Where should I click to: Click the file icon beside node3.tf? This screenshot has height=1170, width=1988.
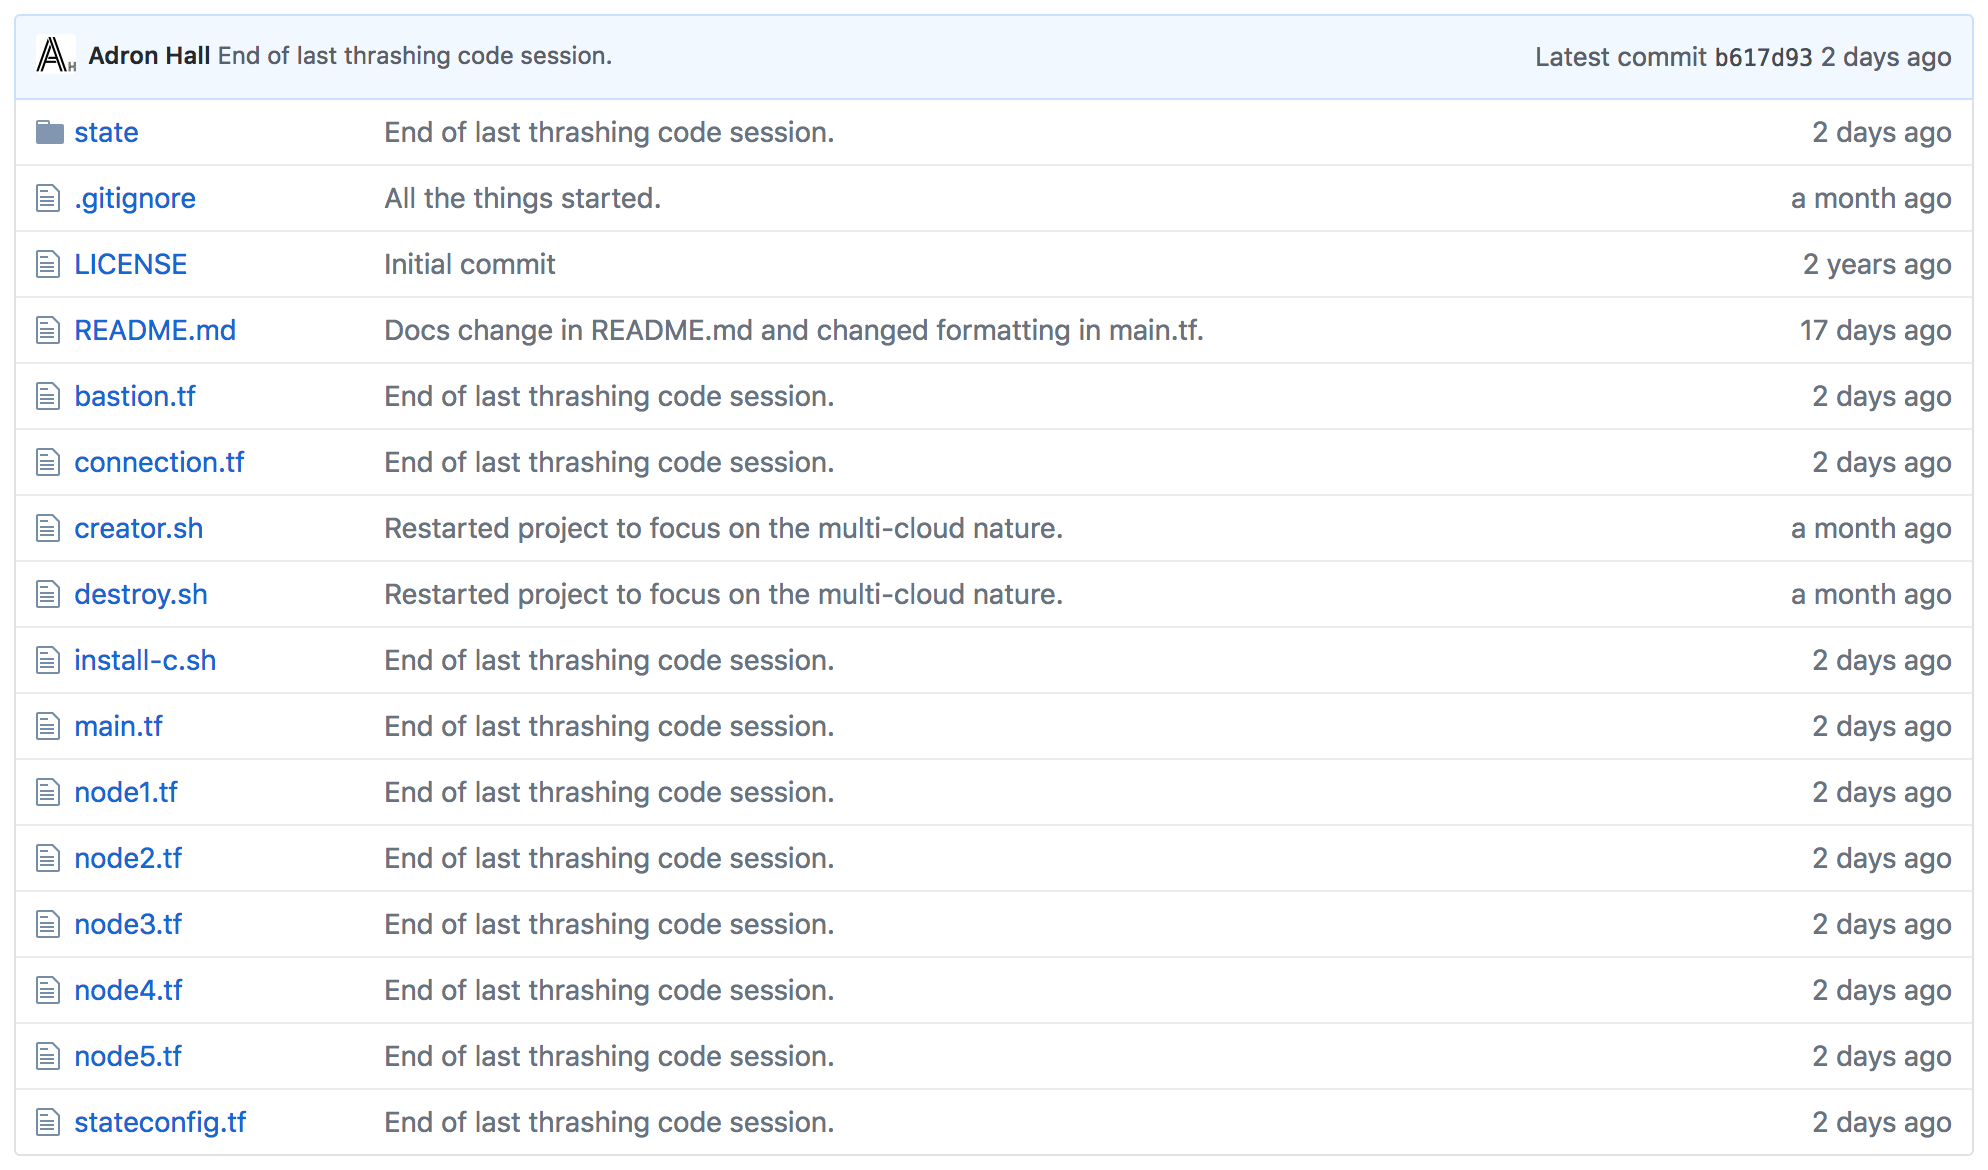click(48, 924)
